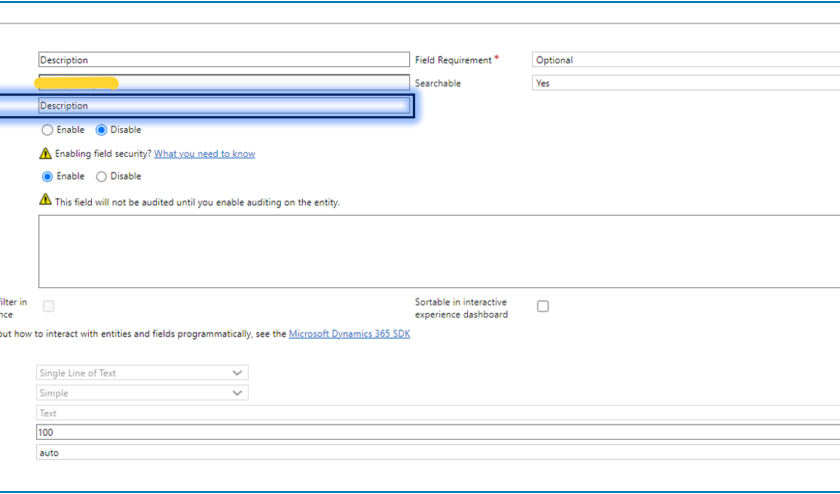The height and width of the screenshot is (494, 840).
Task: Expand the Single Line of Text dropdown
Action: [x=142, y=373]
